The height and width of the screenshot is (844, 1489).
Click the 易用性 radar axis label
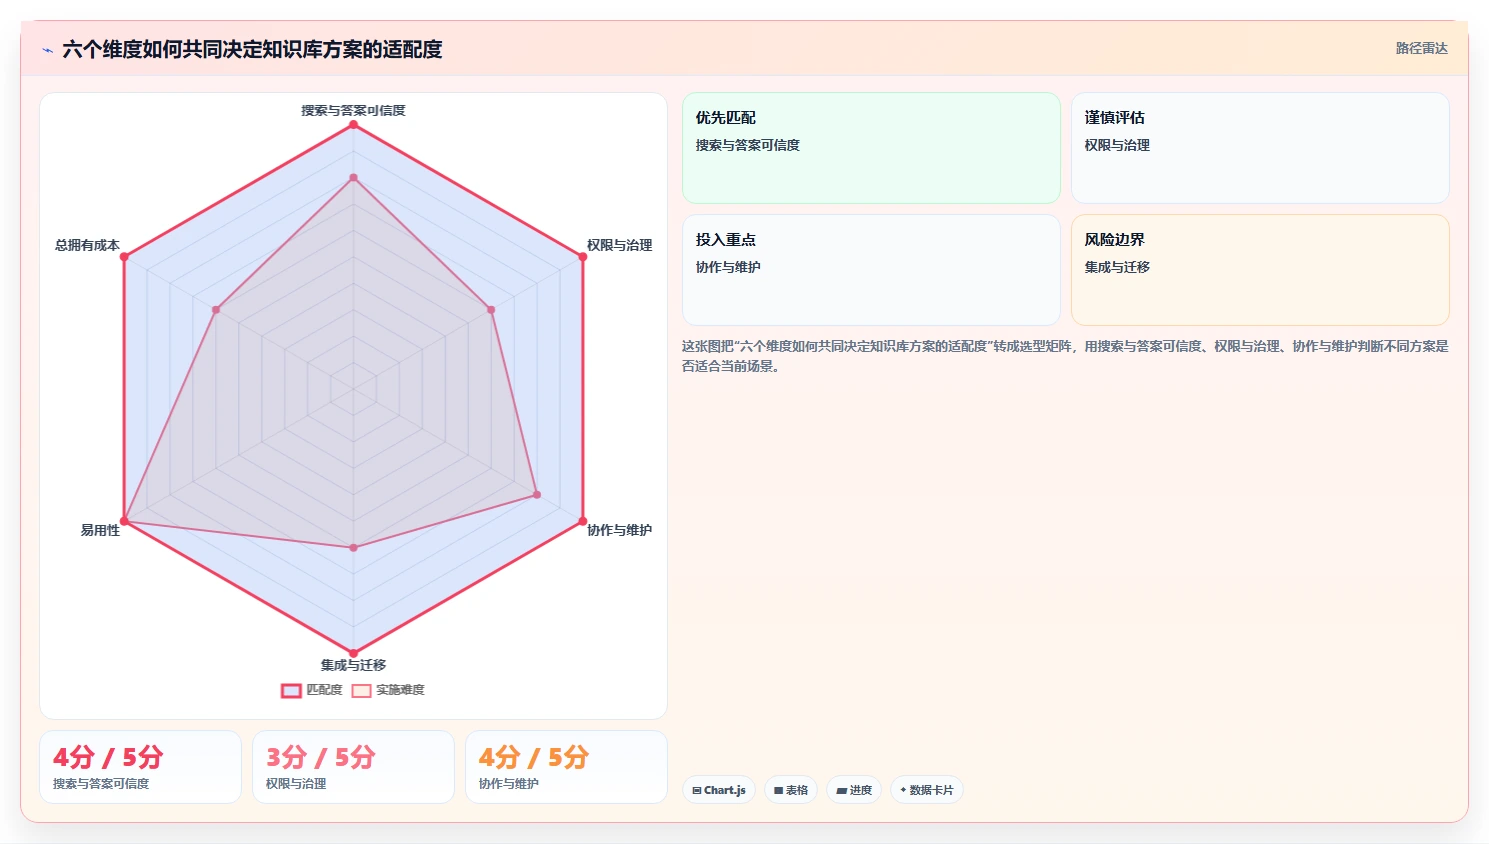(x=100, y=530)
